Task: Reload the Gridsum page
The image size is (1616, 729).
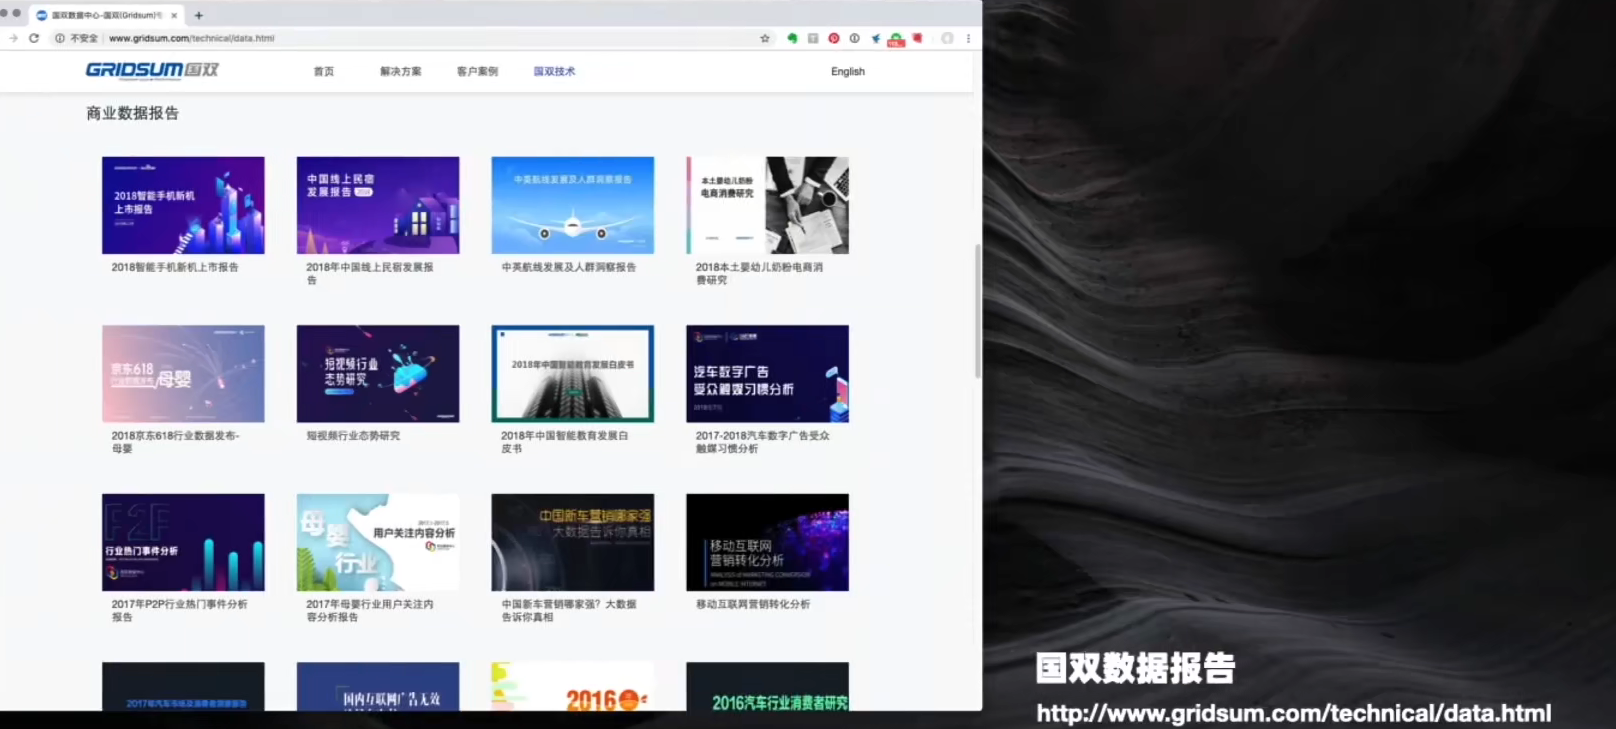Action: pyautogui.click(x=34, y=38)
